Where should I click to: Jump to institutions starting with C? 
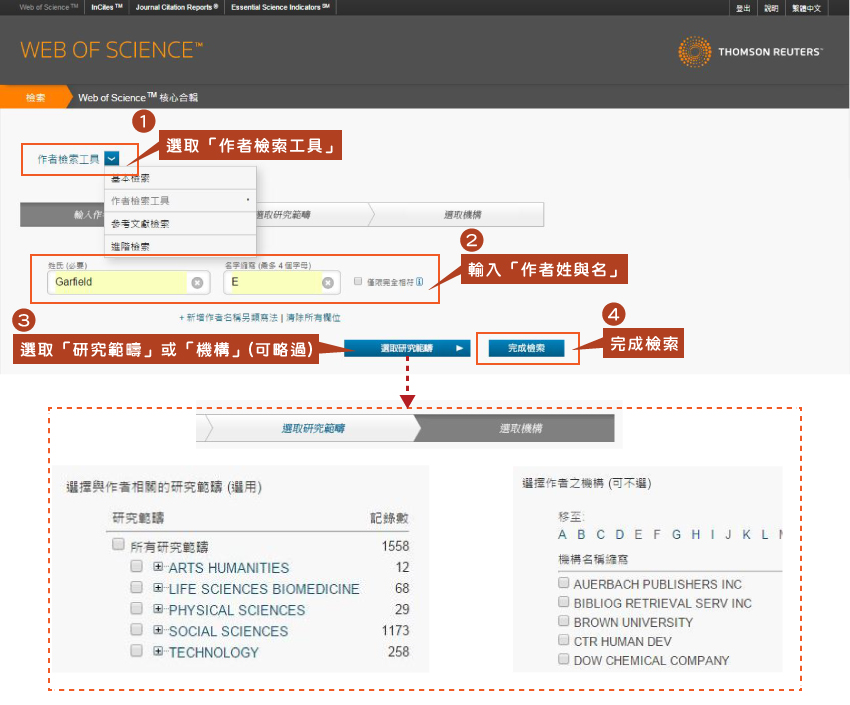tap(601, 534)
